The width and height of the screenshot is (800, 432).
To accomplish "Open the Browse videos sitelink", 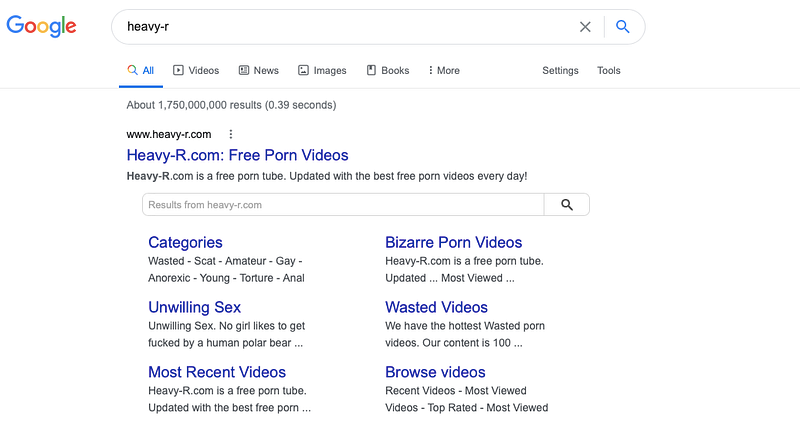I will 435,372.
